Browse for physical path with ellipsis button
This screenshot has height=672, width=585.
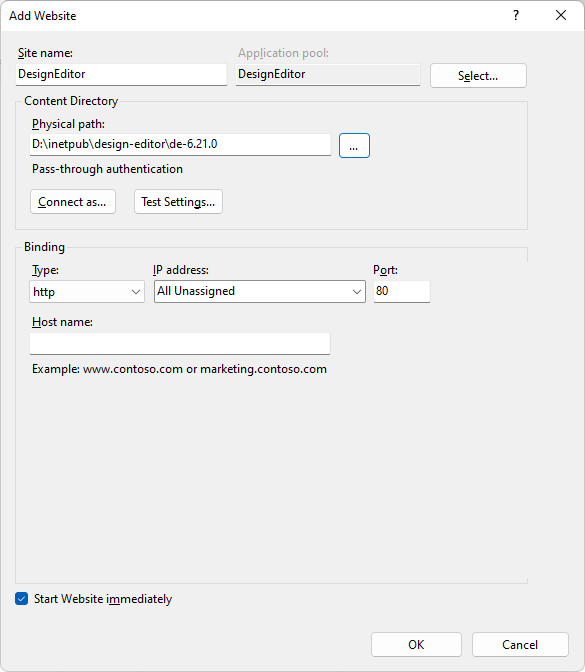tap(354, 146)
